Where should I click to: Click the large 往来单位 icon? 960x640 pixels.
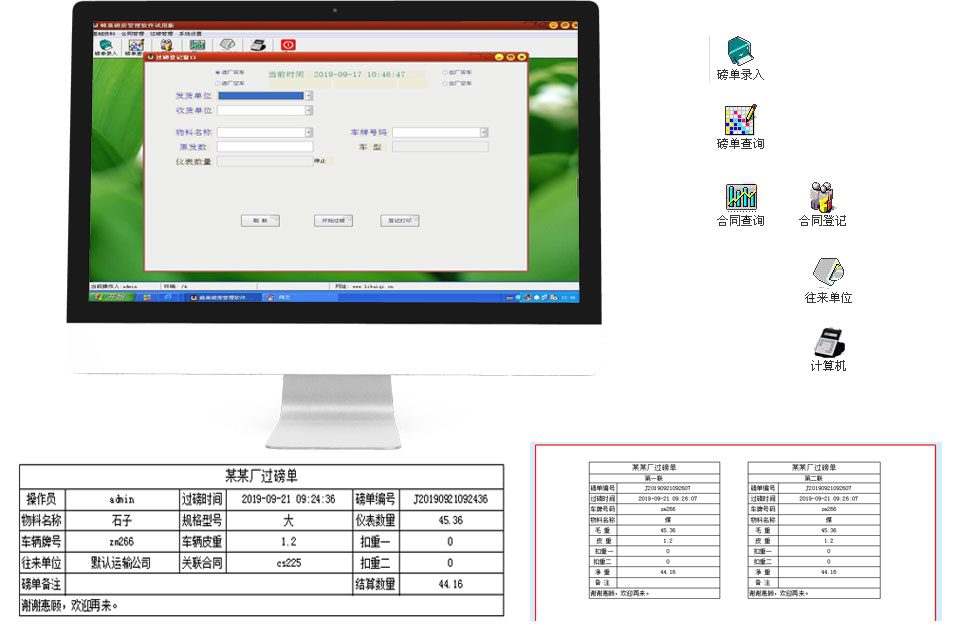coord(828,280)
